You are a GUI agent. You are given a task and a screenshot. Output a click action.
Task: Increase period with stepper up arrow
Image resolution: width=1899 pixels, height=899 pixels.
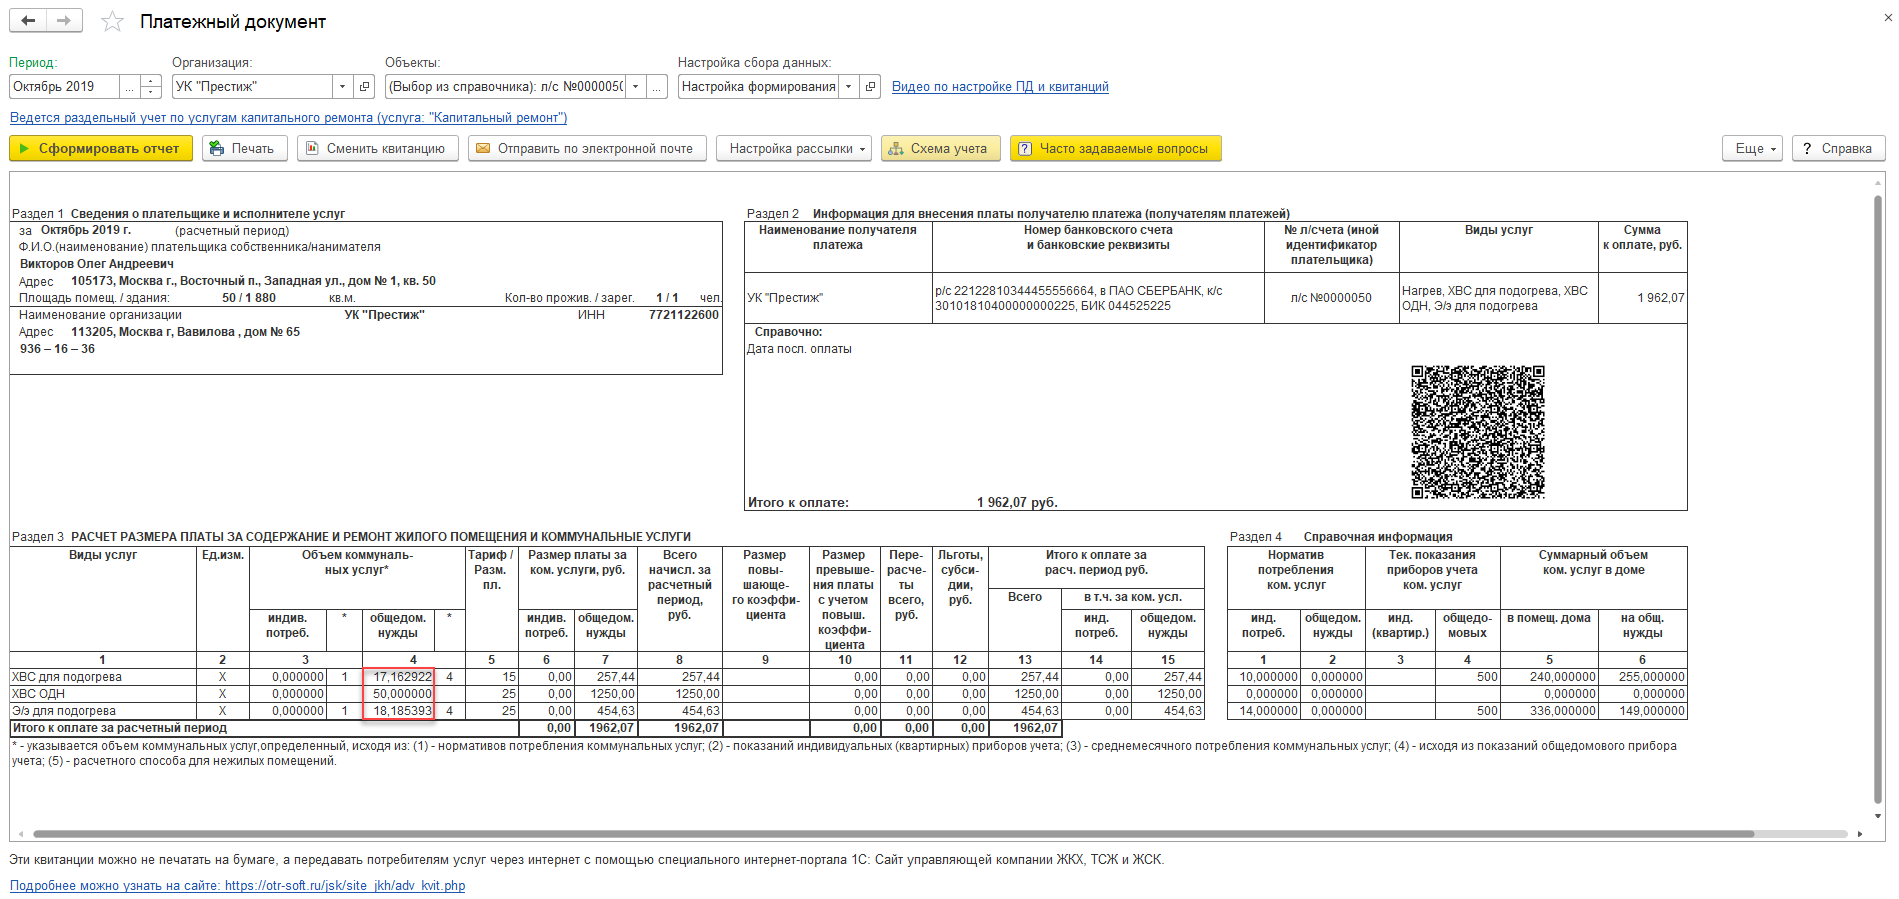pos(151,81)
